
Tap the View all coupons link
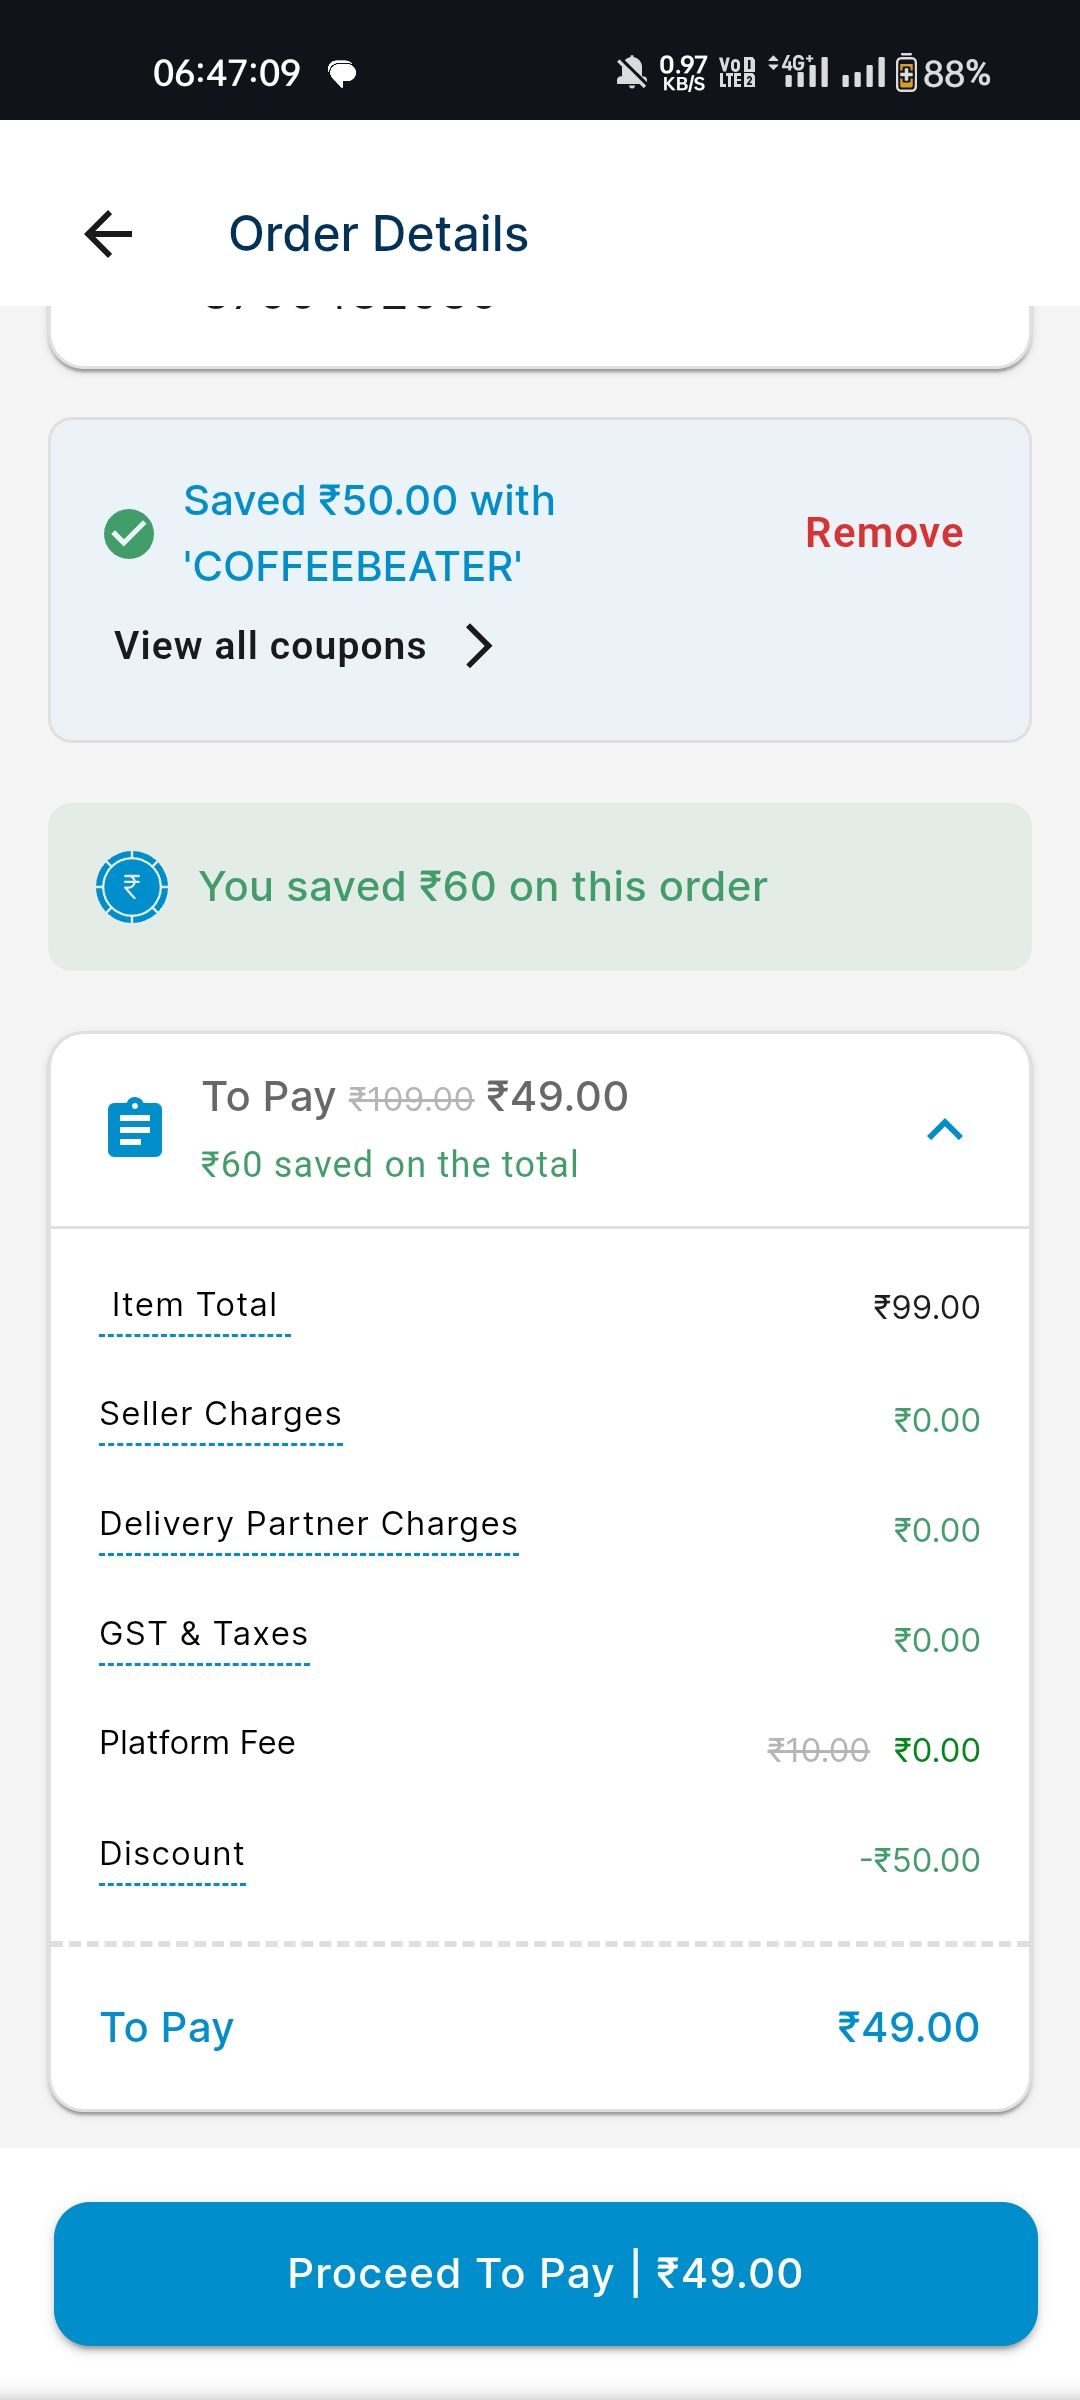pos(271,646)
